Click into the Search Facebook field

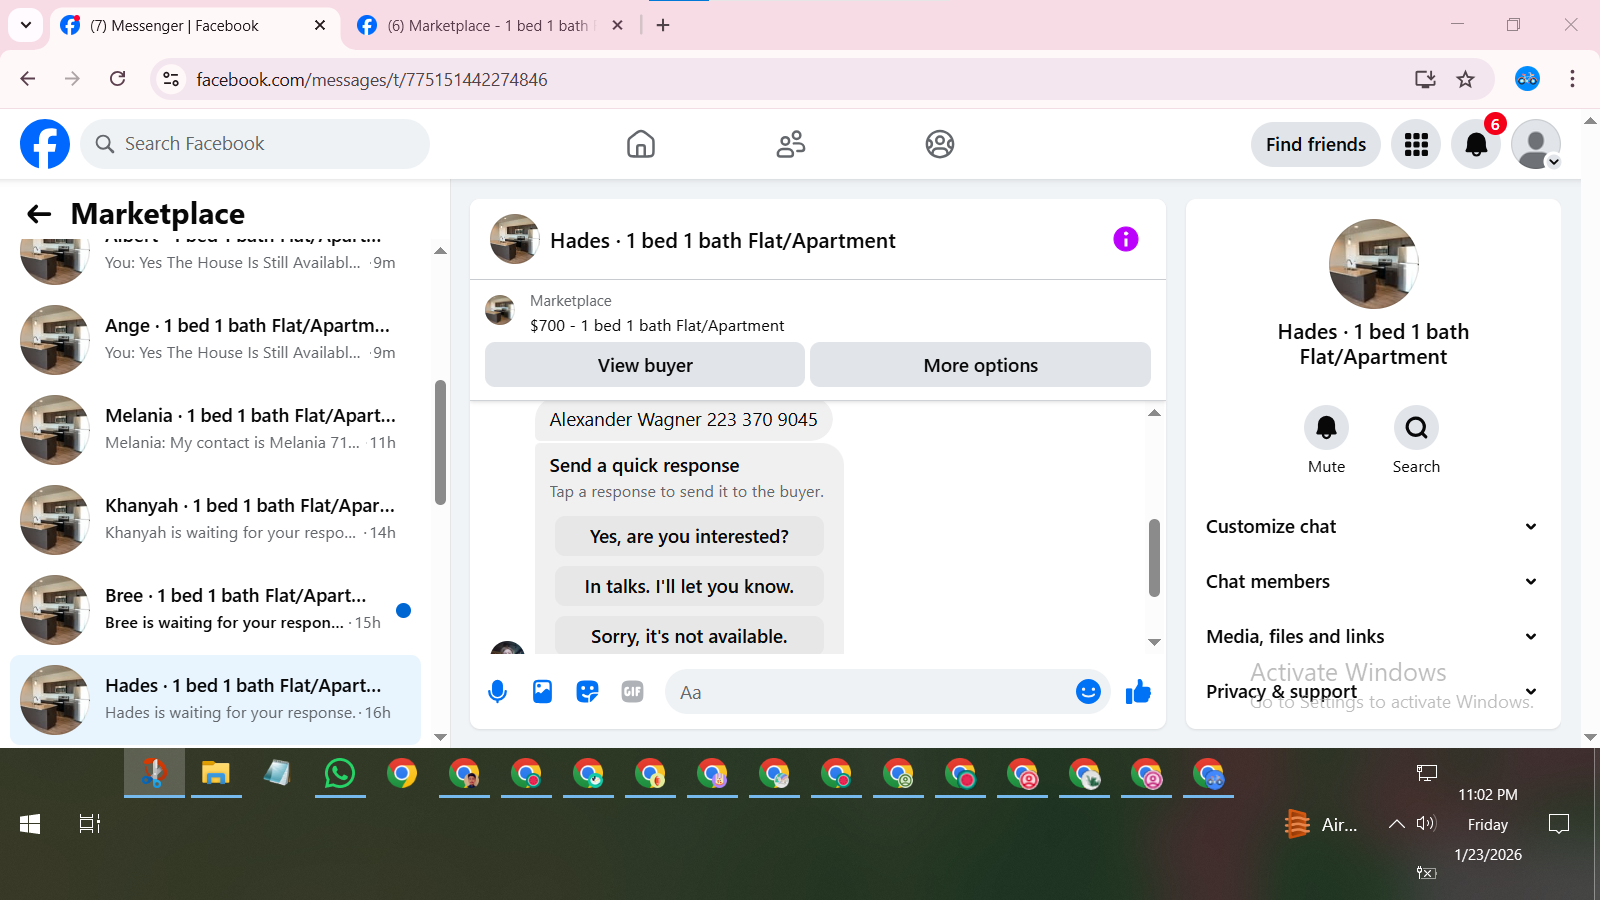[255, 144]
